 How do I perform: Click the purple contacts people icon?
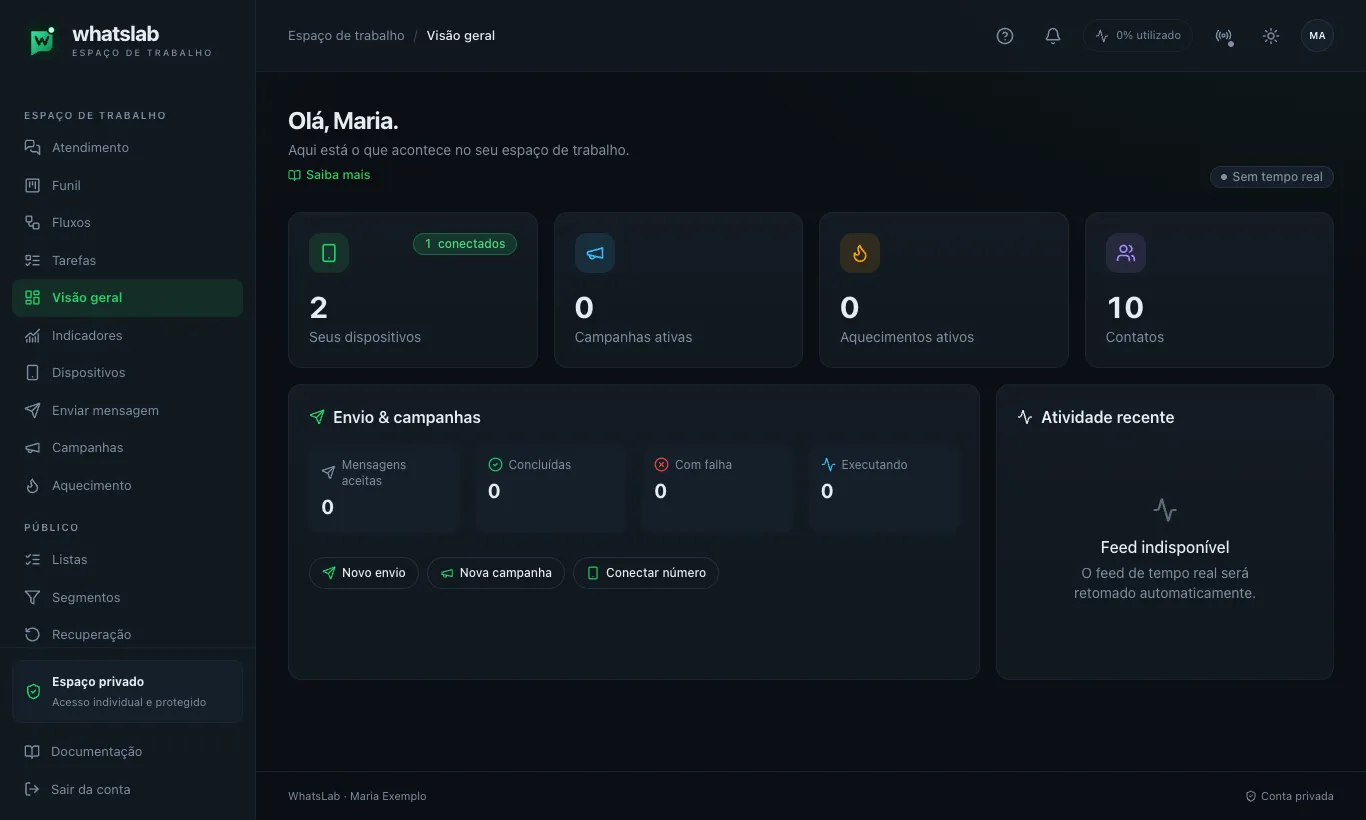pos(1126,253)
